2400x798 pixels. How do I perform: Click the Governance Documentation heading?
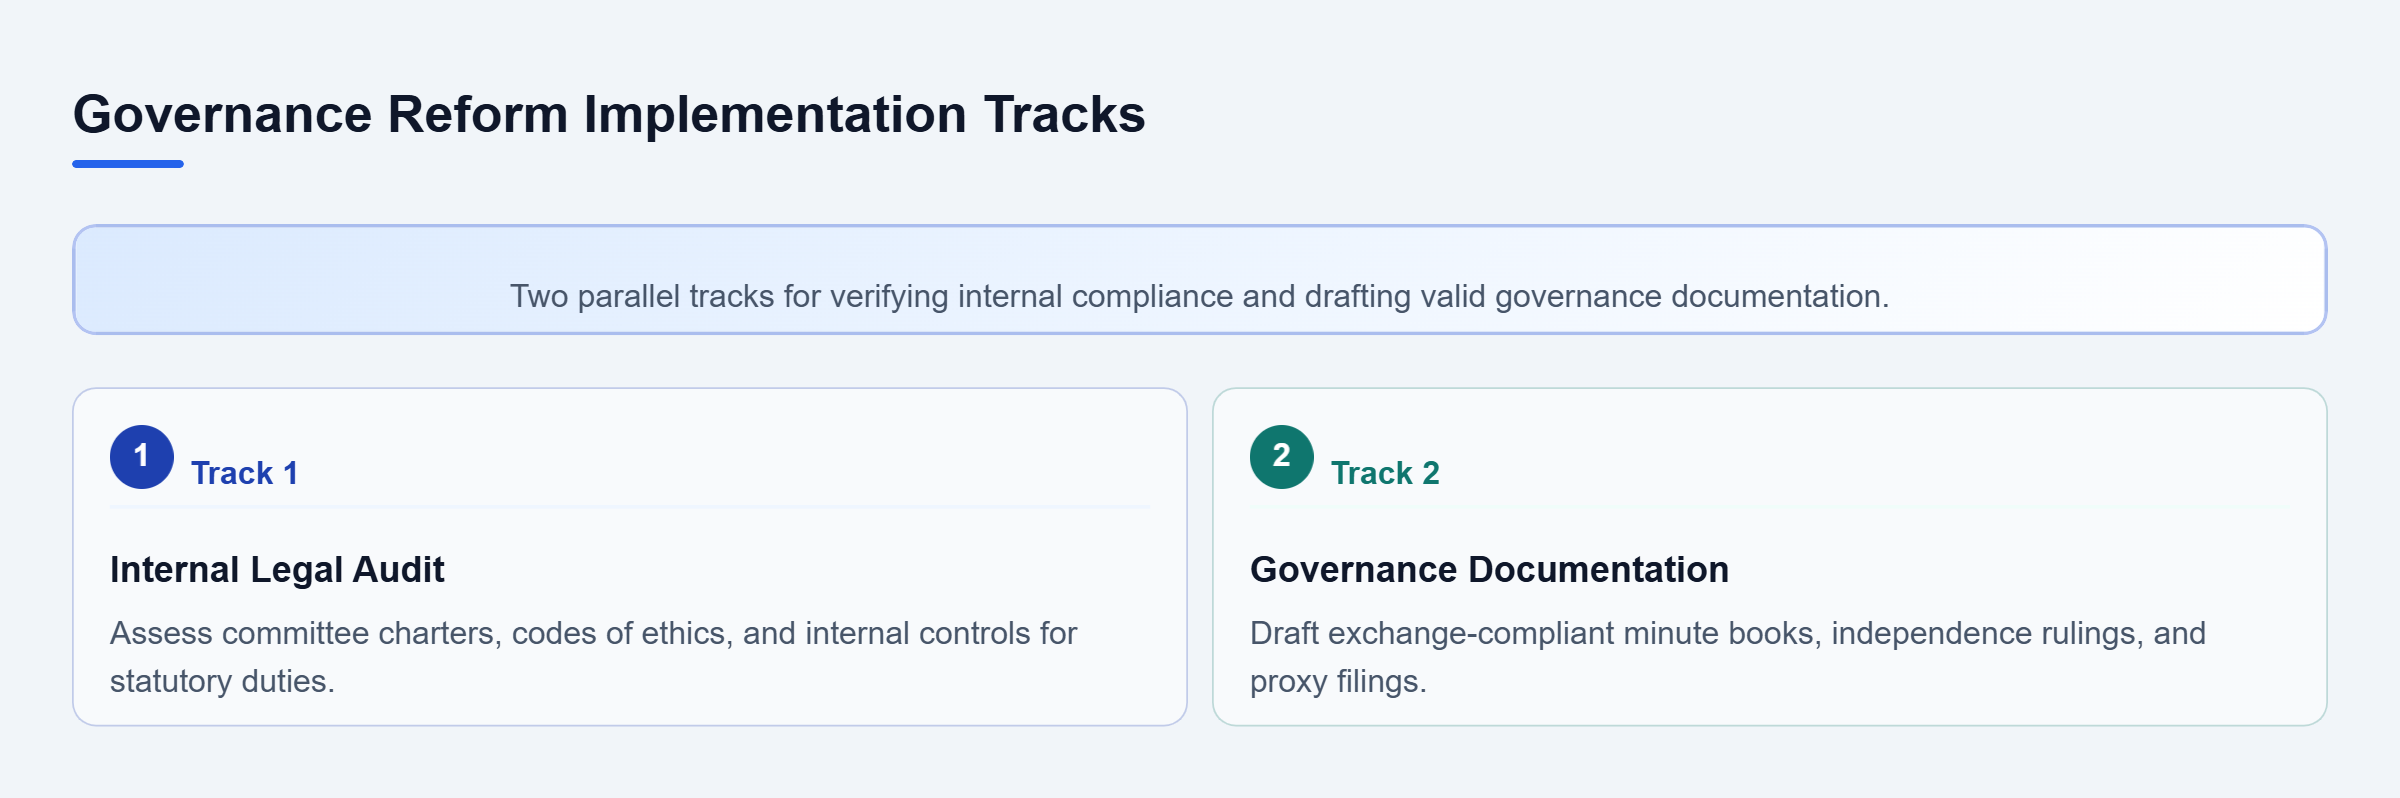1489,570
